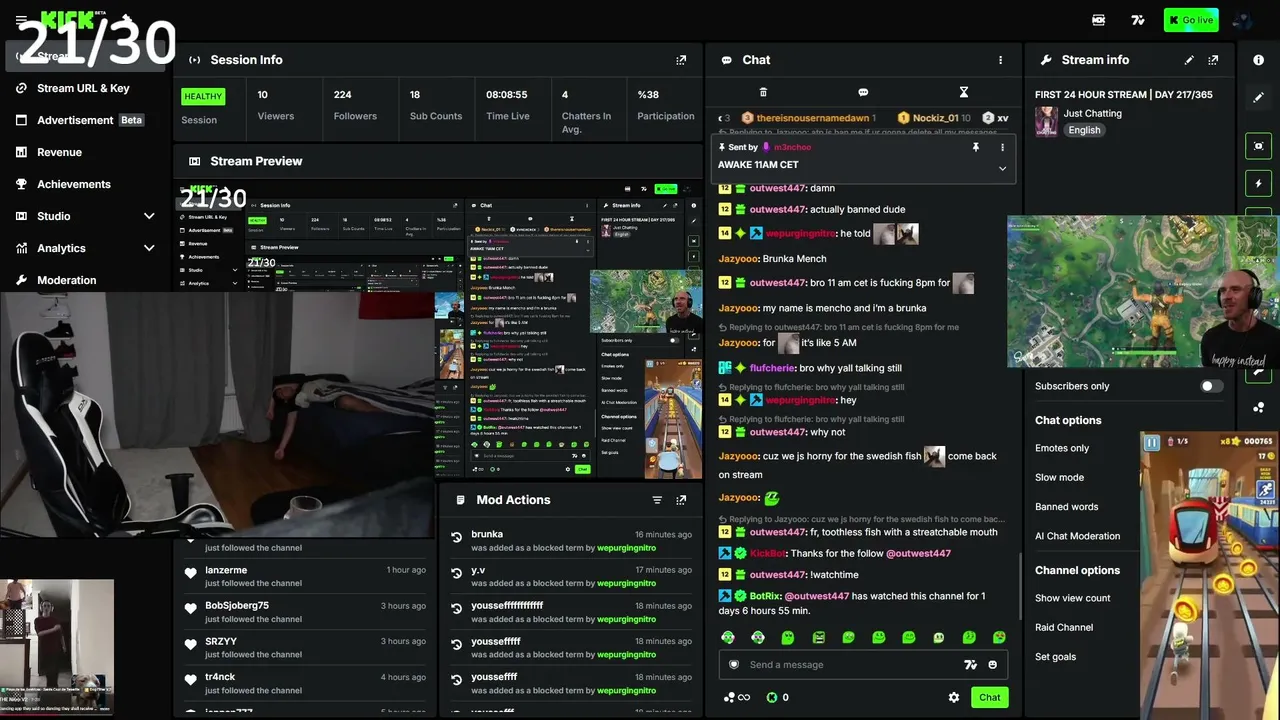
Task: Click the speech bubble icon in Chat toolbar
Action: 863,92
